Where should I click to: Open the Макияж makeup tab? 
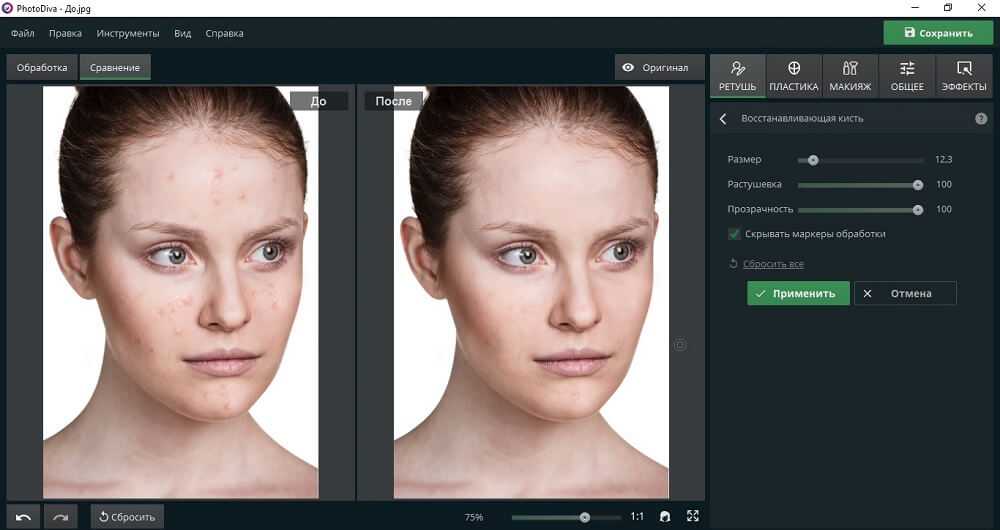pyautogui.click(x=850, y=76)
